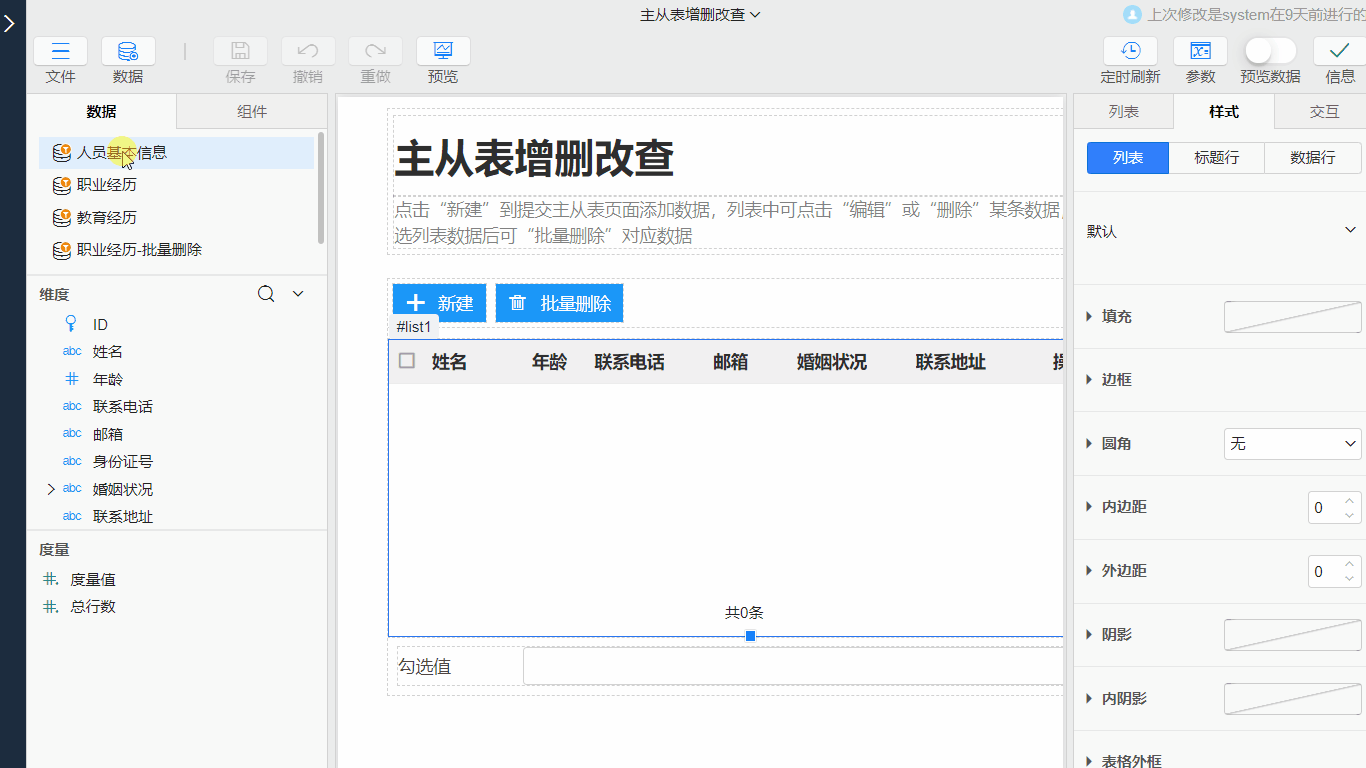
Task: Click the 撤销 undo icon
Action: click(308, 51)
